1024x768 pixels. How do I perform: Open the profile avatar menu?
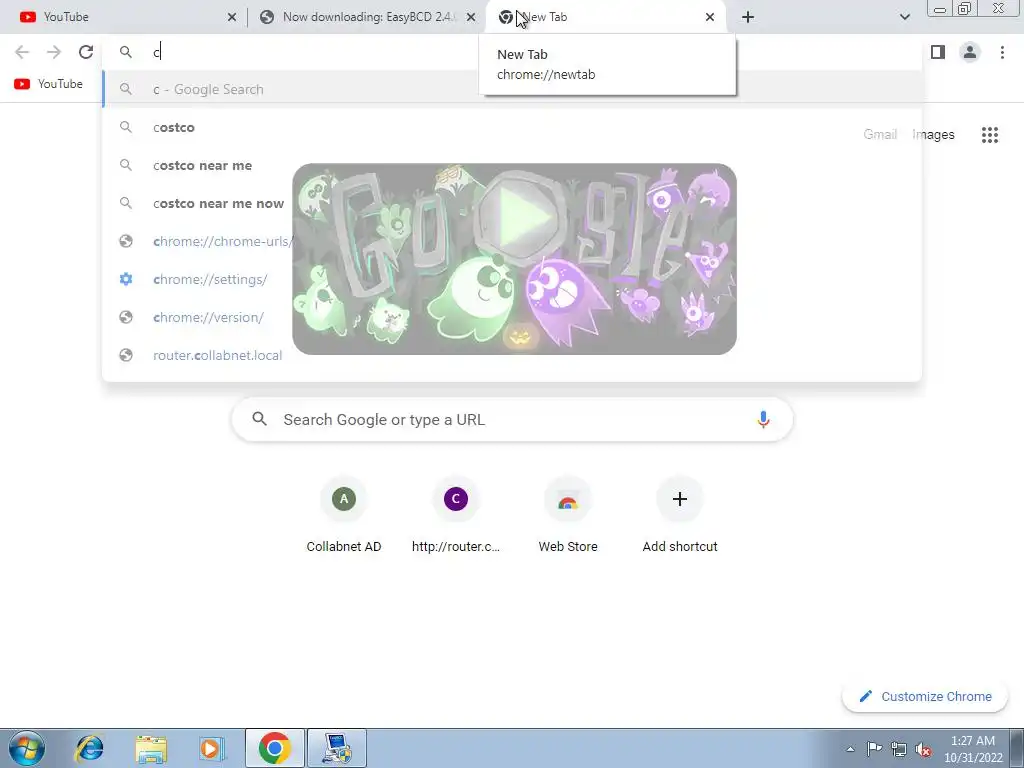pyautogui.click(x=970, y=52)
